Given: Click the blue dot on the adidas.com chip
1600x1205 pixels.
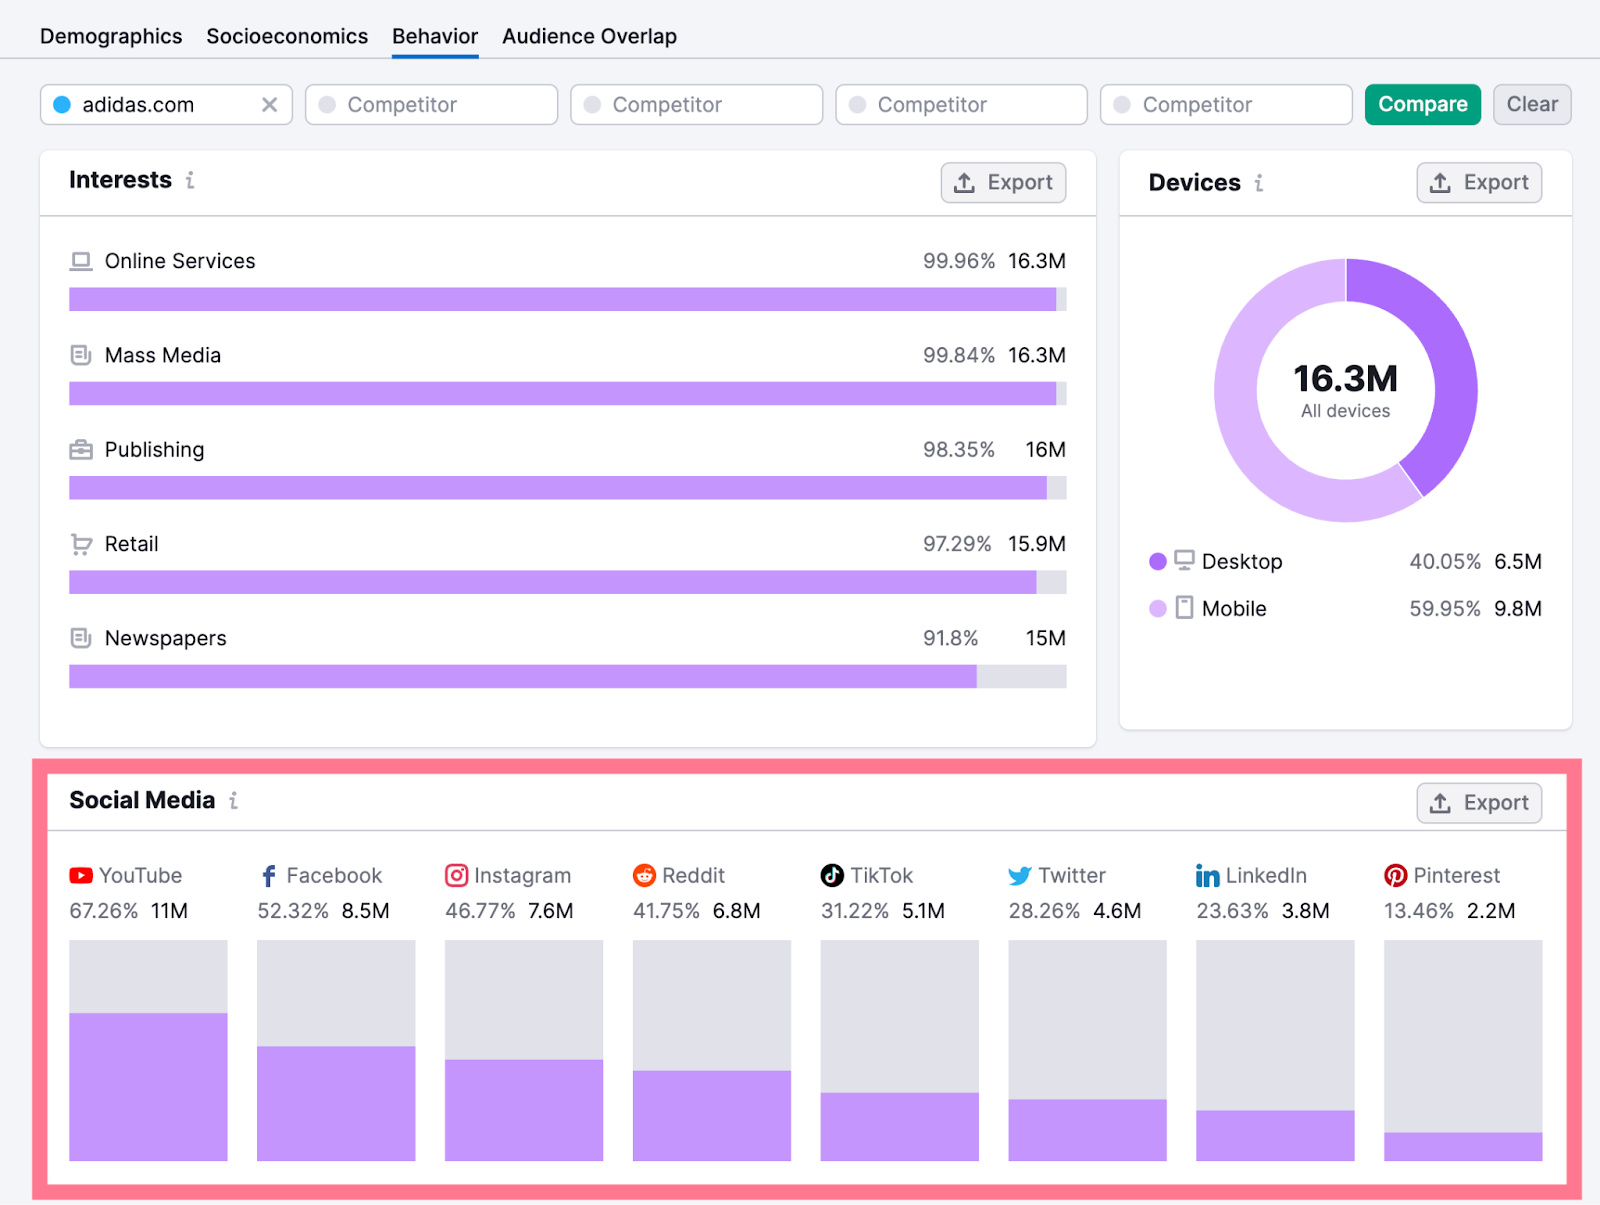Looking at the screenshot, I should [62, 104].
